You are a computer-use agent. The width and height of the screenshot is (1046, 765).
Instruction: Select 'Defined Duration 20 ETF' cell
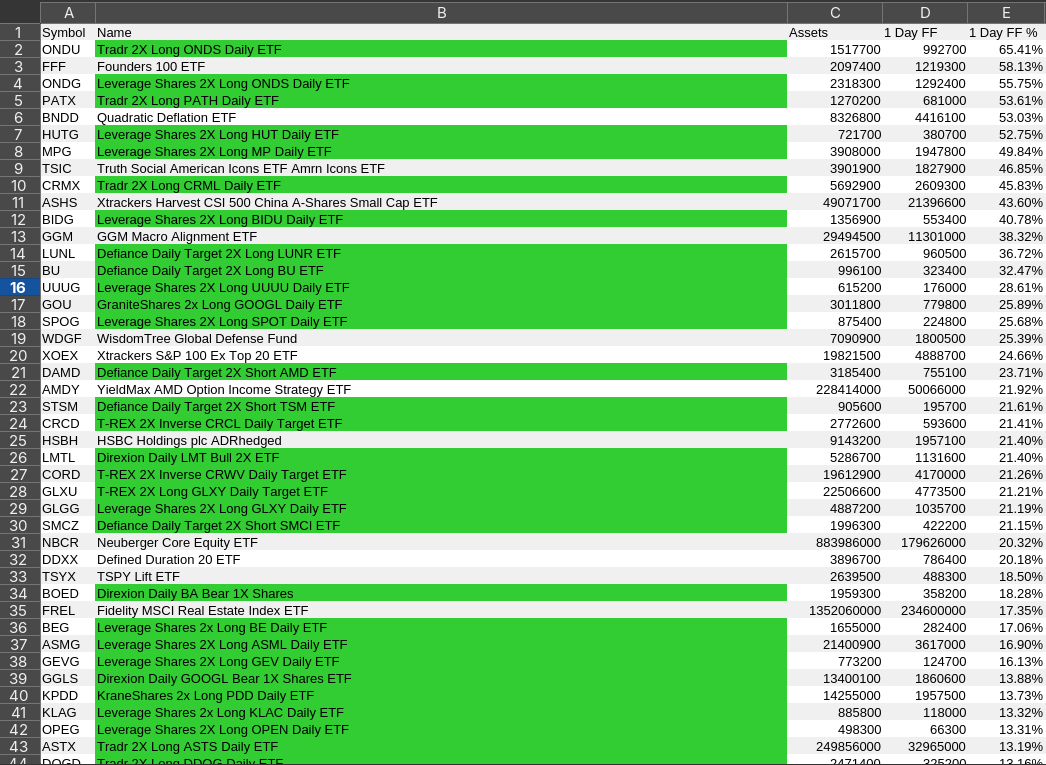[x=441, y=560]
